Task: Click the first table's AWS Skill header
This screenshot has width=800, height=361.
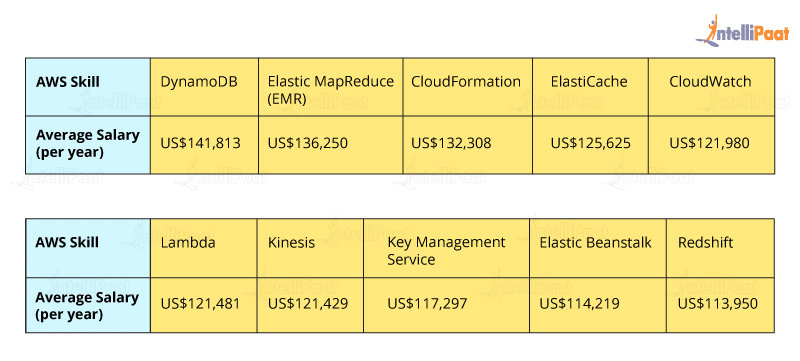Action: [x=88, y=87]
